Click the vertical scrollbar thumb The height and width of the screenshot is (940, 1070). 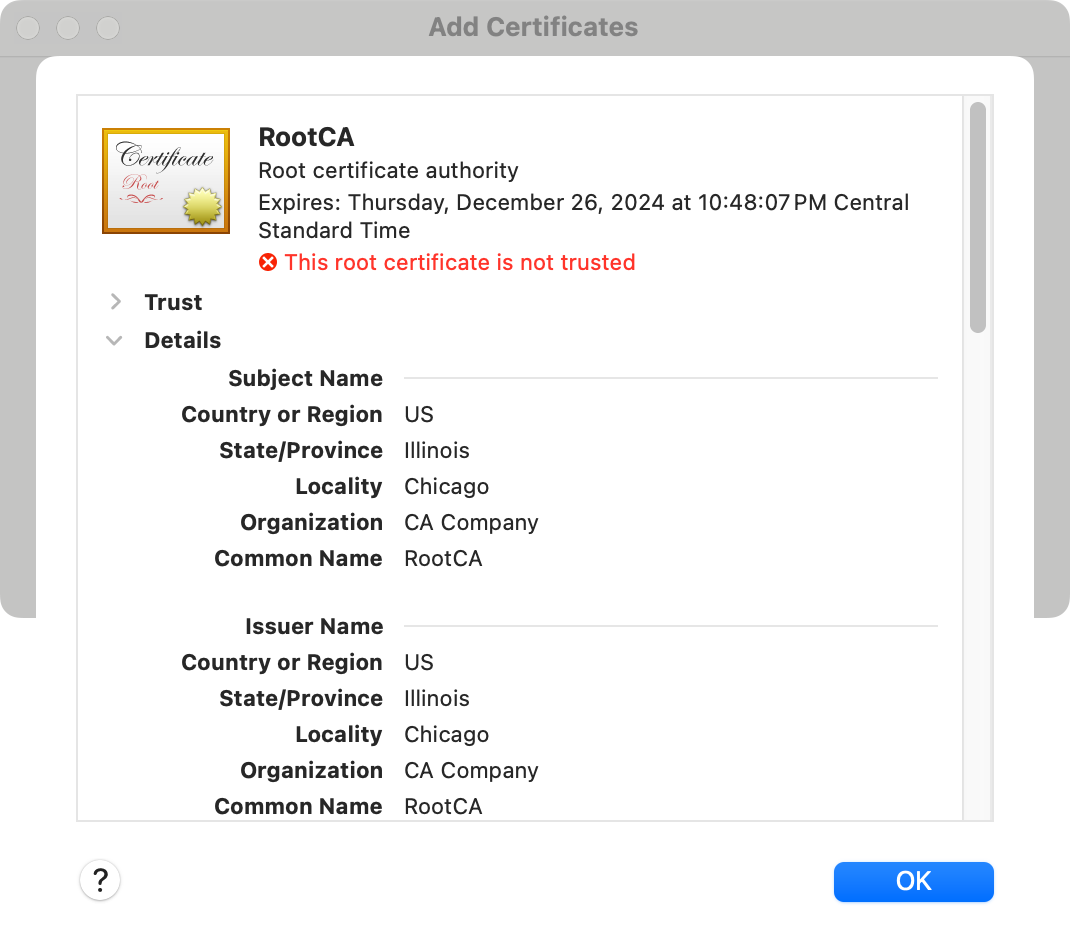978,217
